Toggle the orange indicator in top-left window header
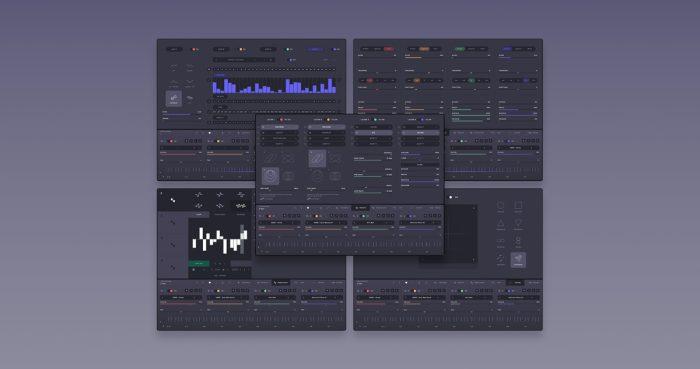Viewport: 700px width, 369px height. (x=241, y=49)
